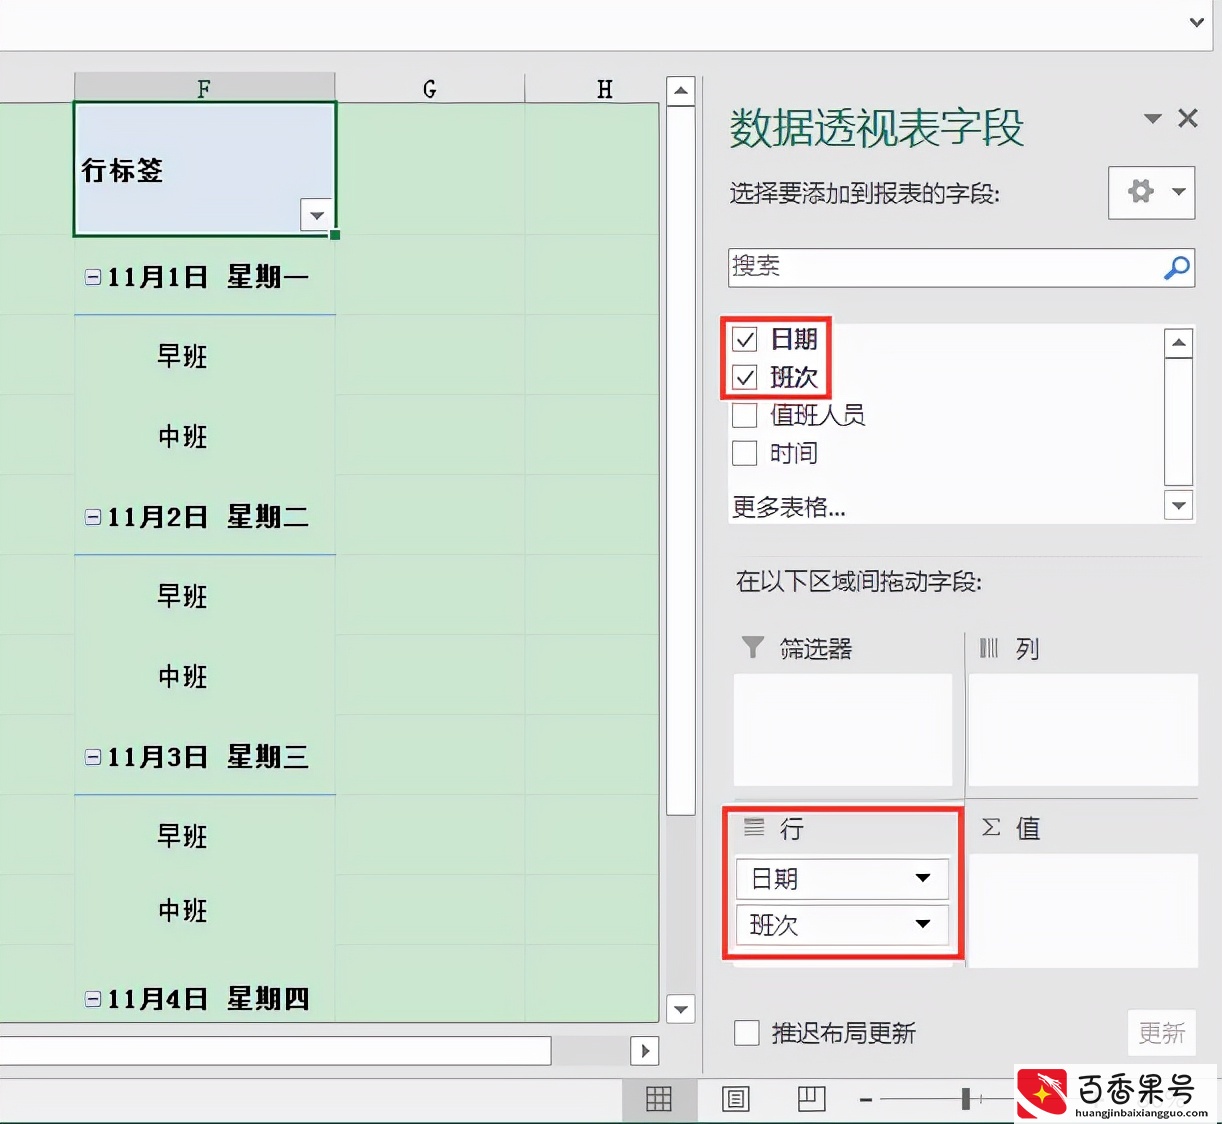Expand the formula bar chevron

point(1196,22)
